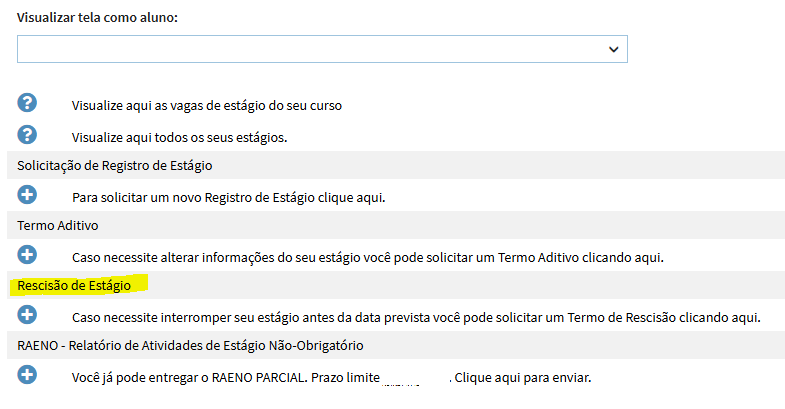Viewport: 785px width, 409px height.
Task: Click the link to request a Termo de Rescisão
Action: (416, 317)
